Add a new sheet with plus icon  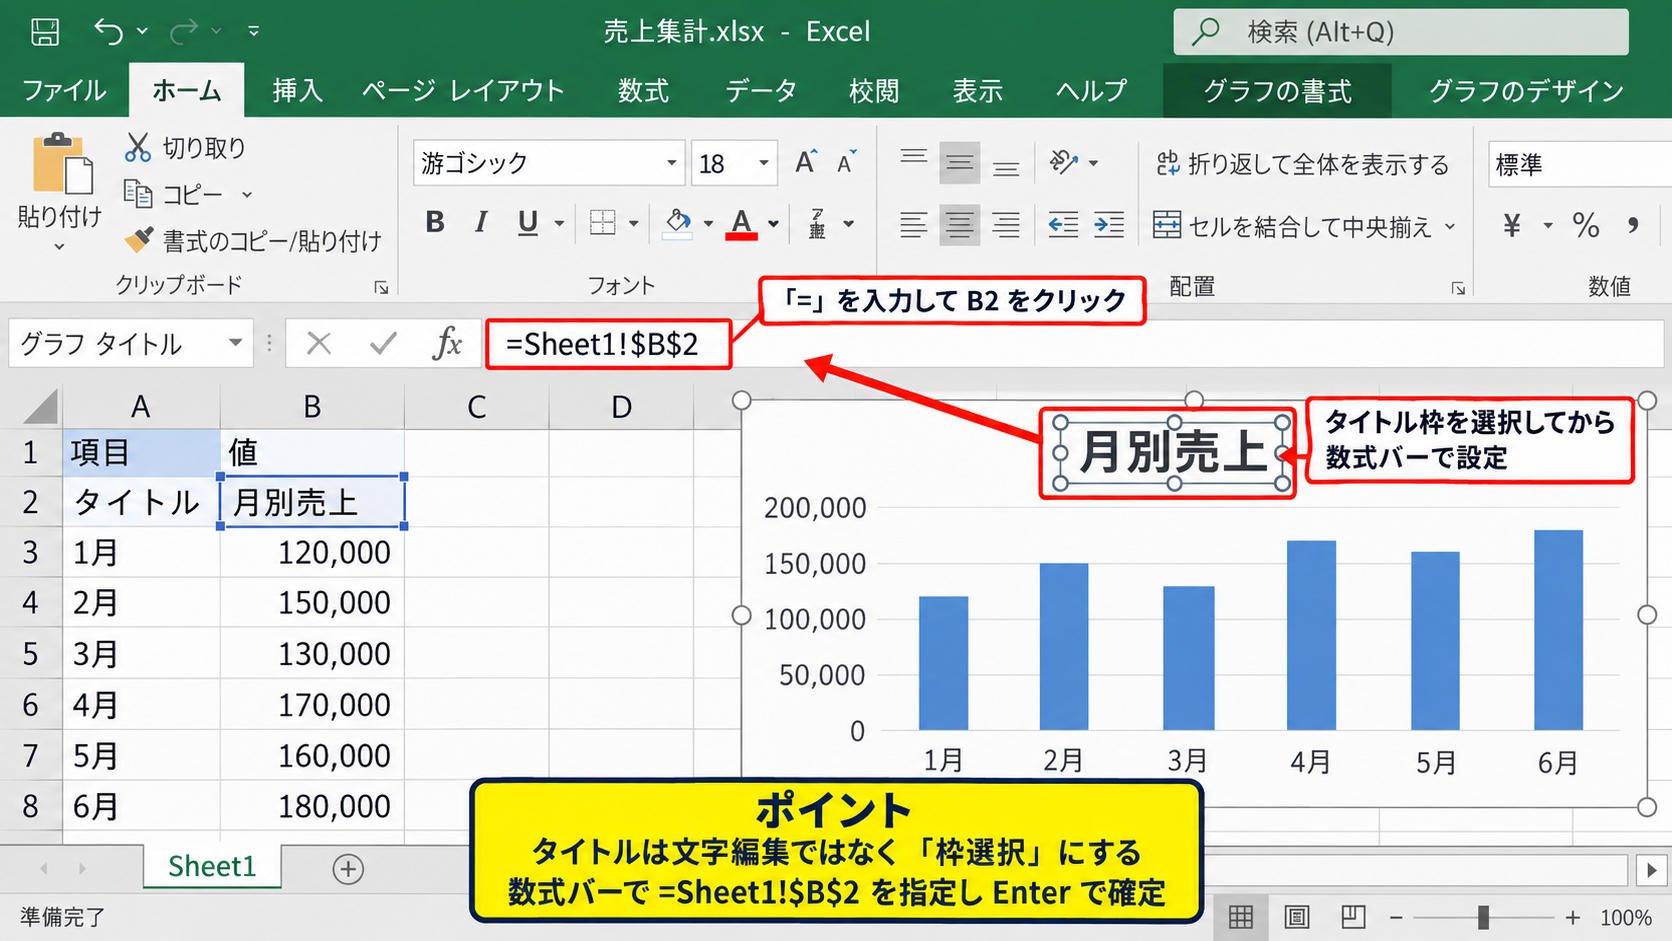coord(348,869)
